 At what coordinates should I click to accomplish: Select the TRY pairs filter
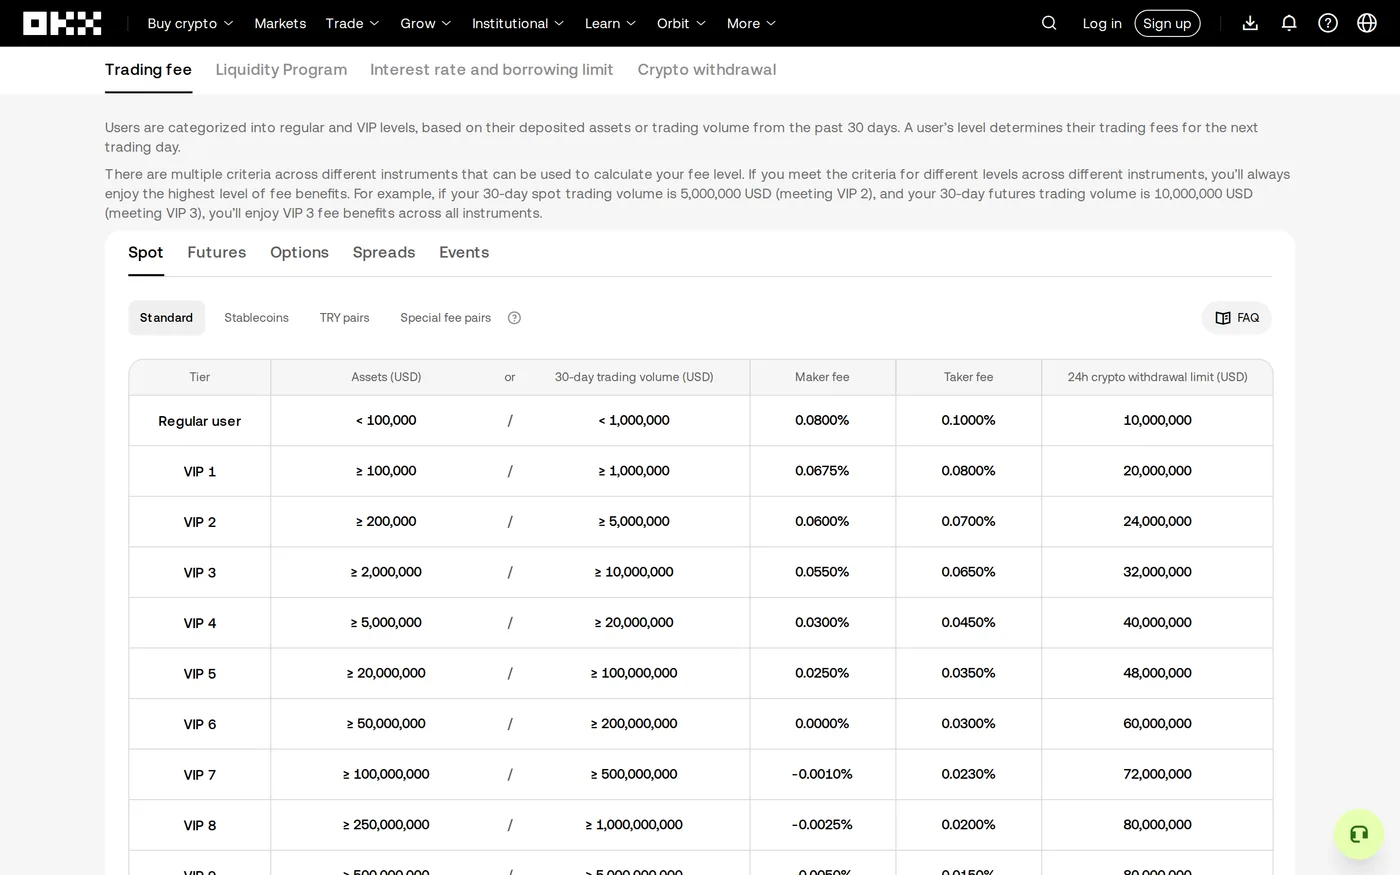click(x=344, y=318)
